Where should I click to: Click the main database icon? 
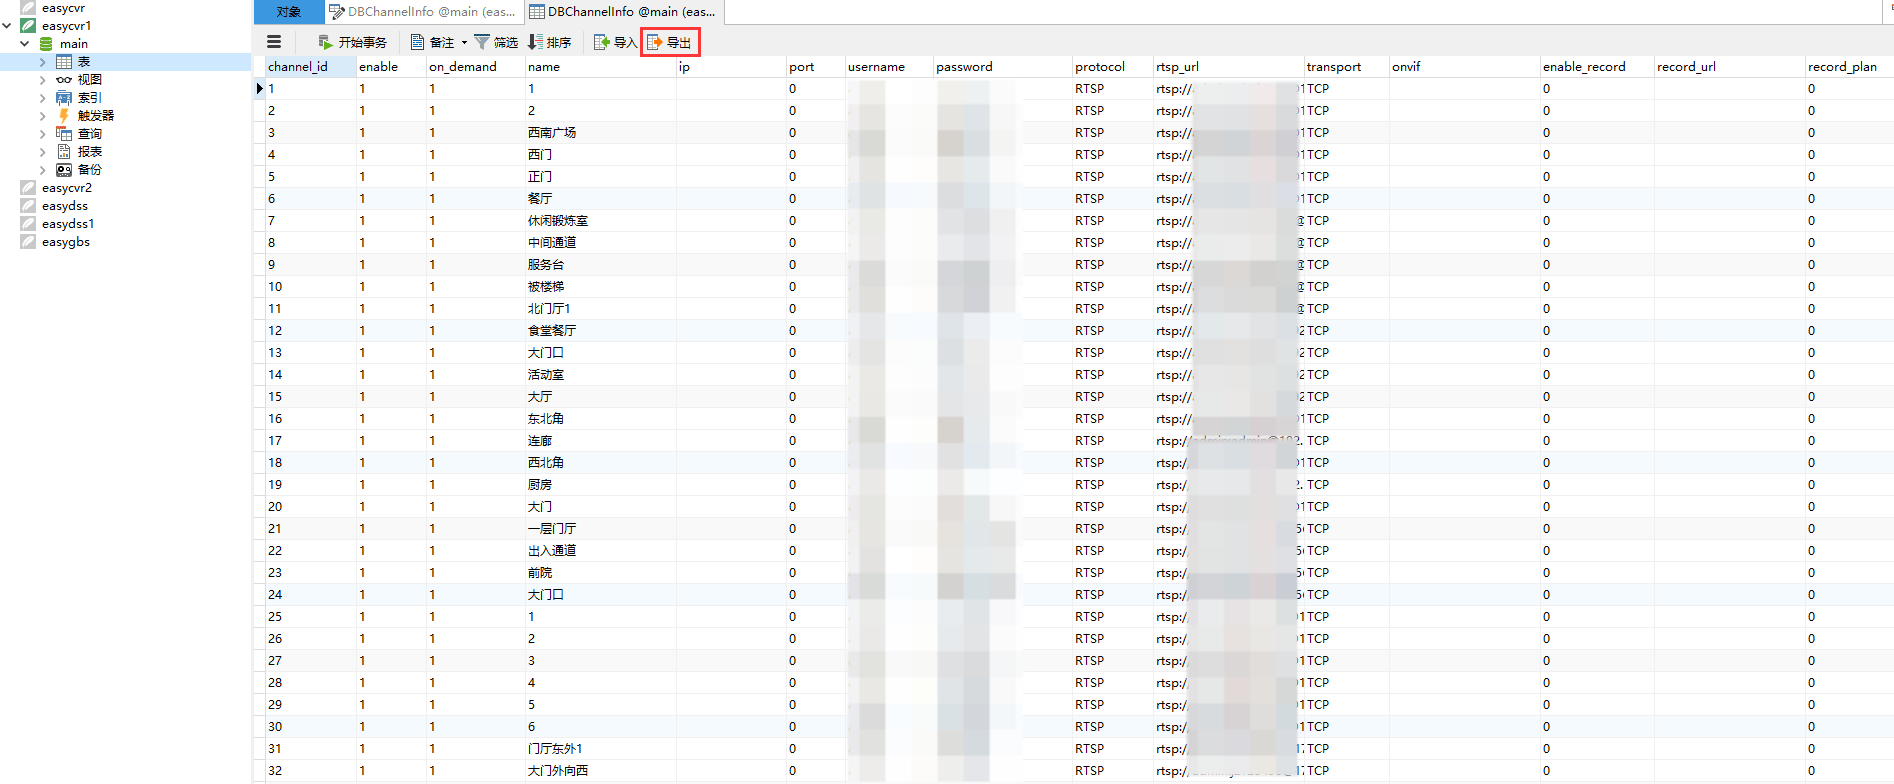tap(46, 44)
